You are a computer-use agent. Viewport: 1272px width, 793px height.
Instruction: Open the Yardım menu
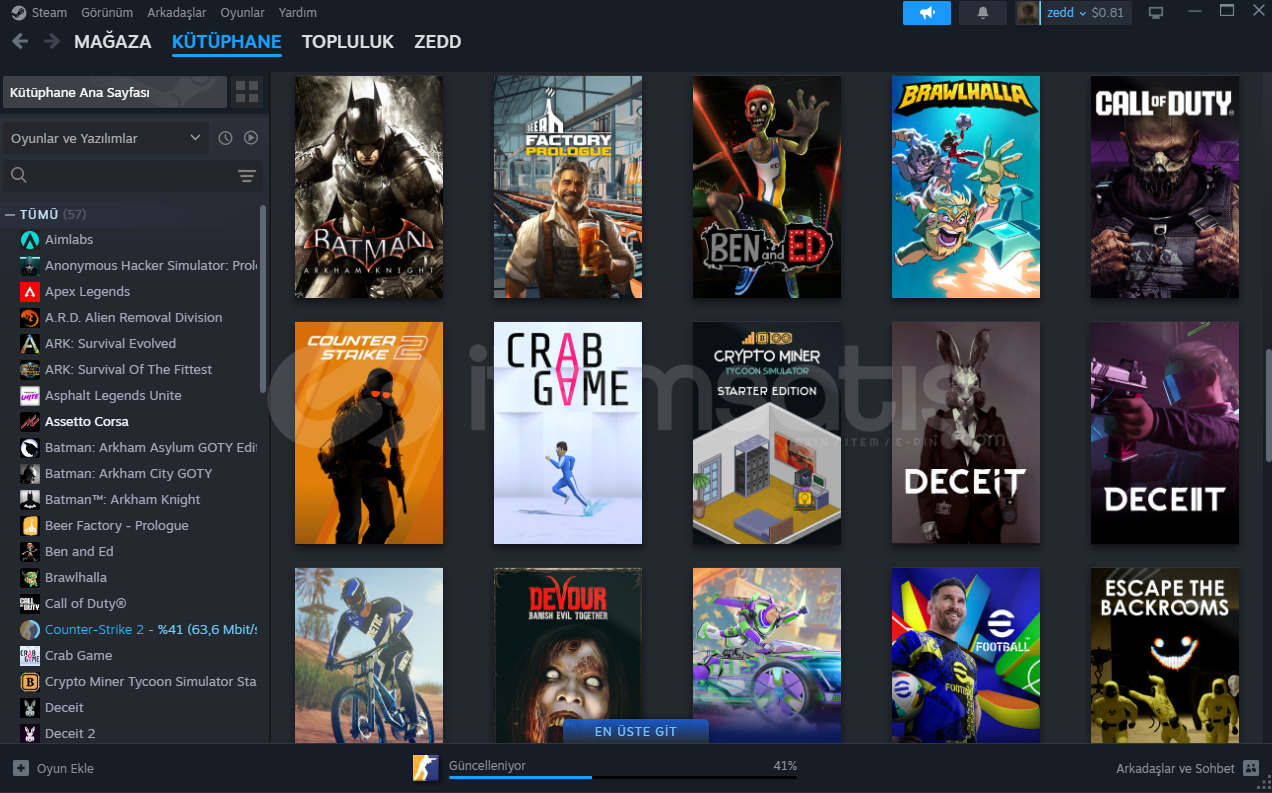298,13
